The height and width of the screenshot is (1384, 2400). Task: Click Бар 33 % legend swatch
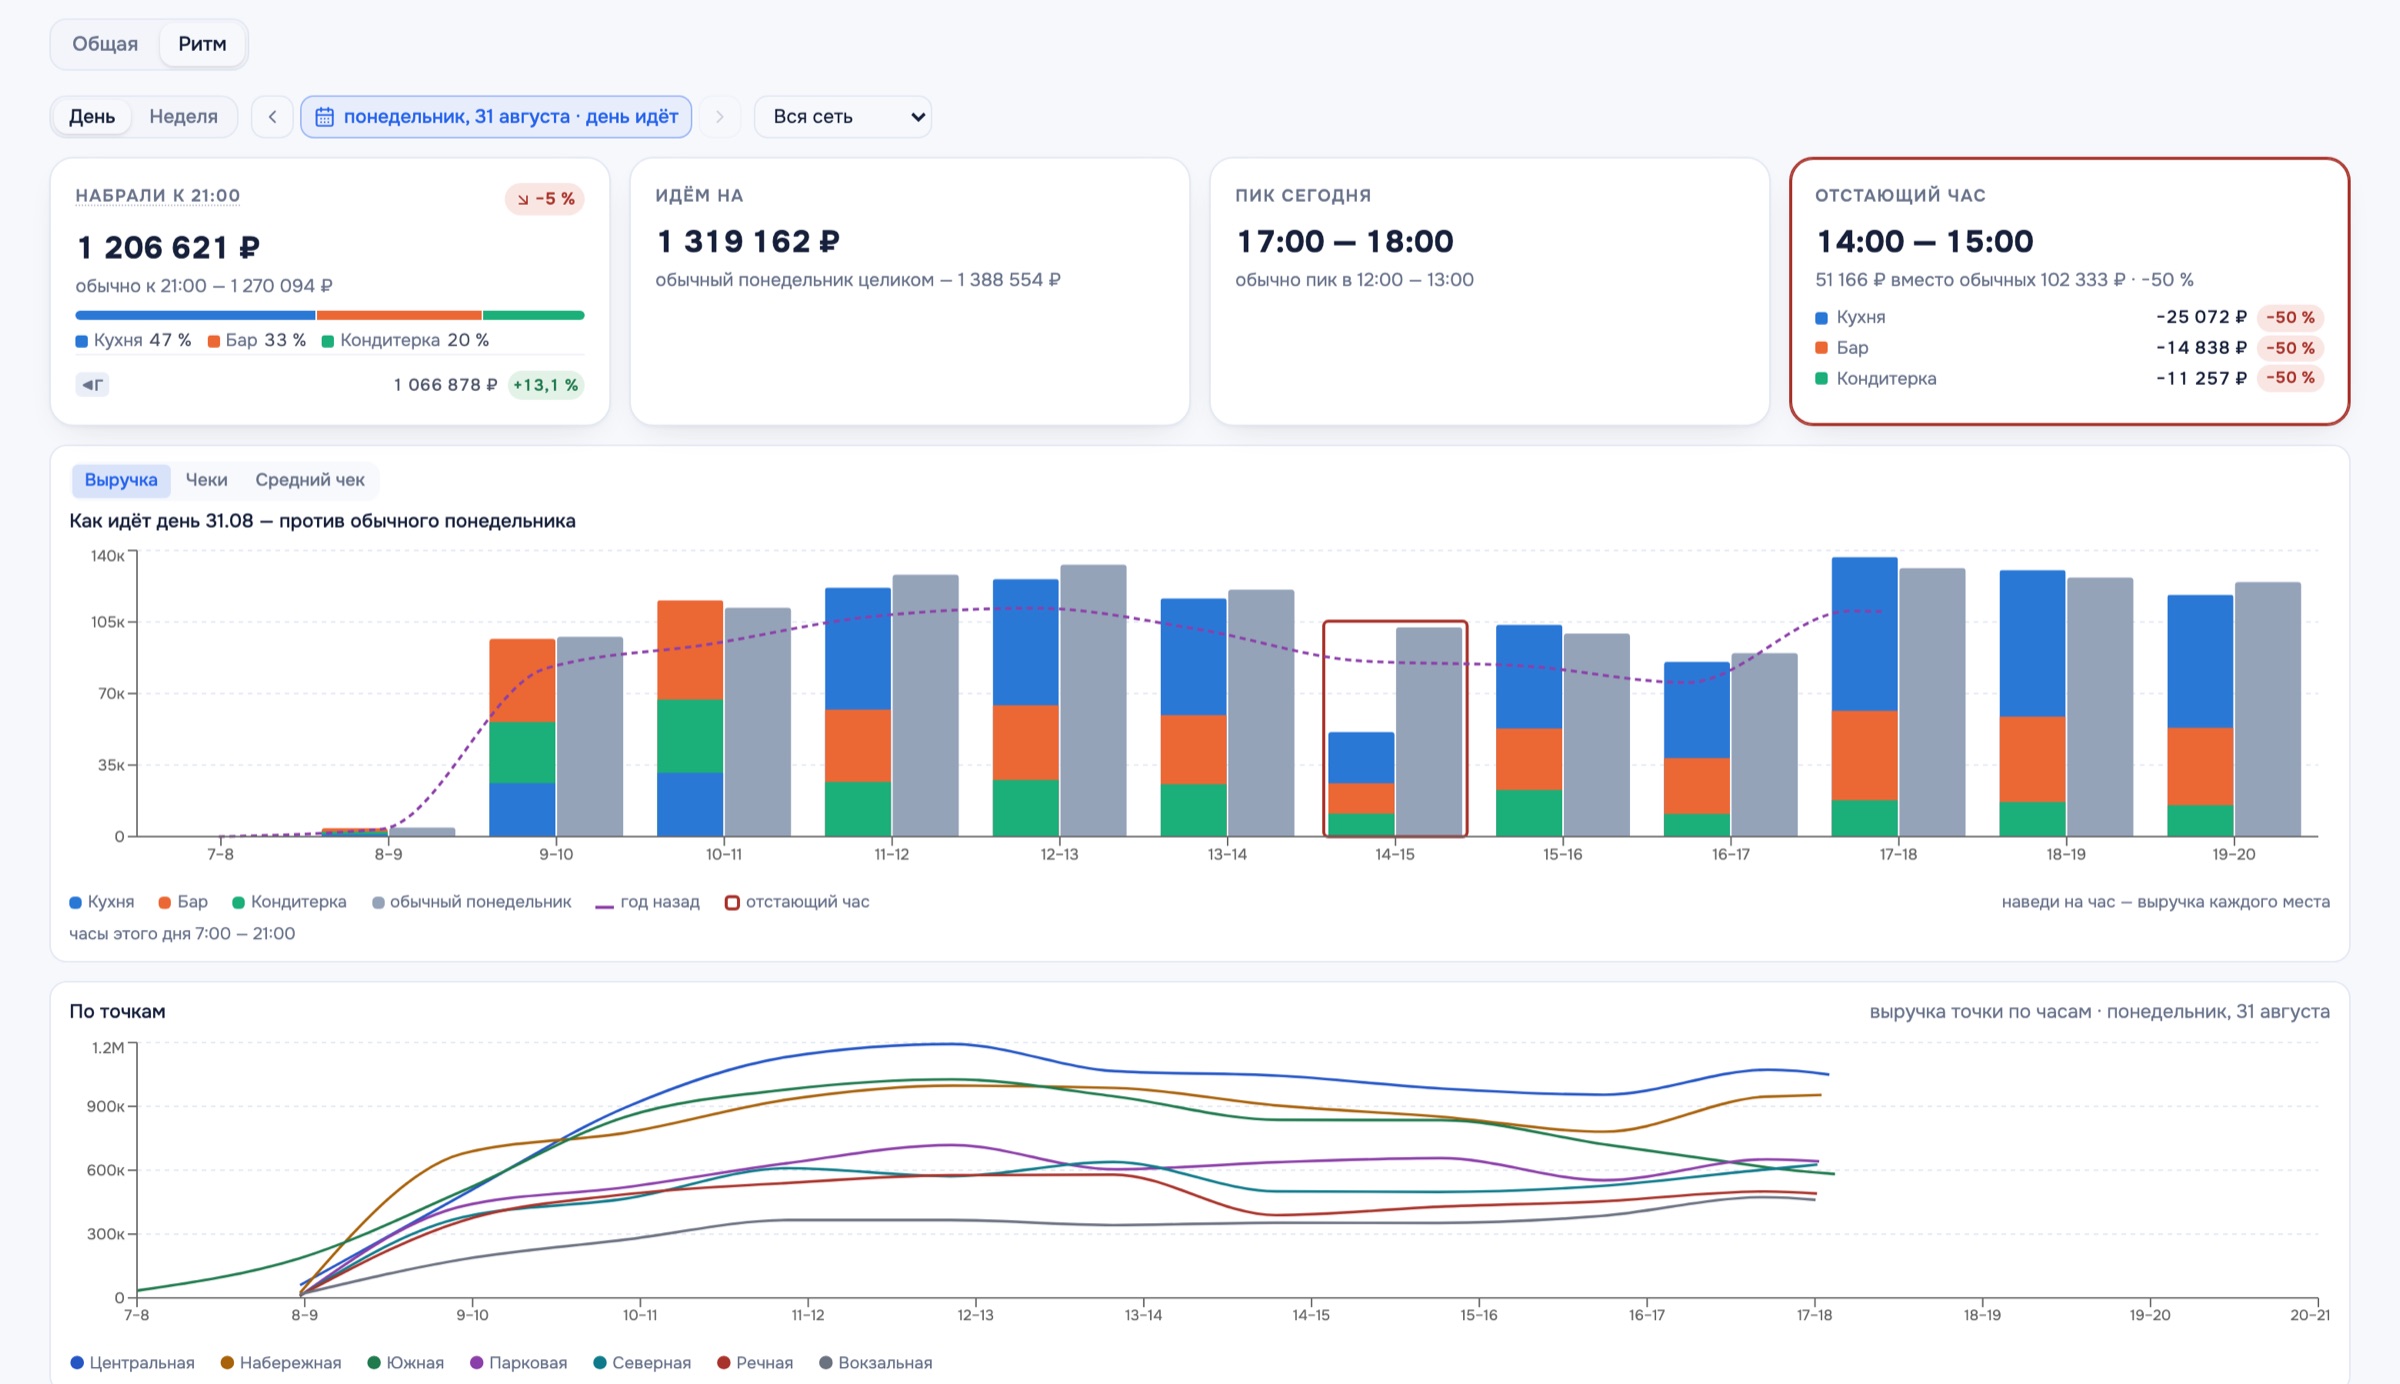point(214,341)
